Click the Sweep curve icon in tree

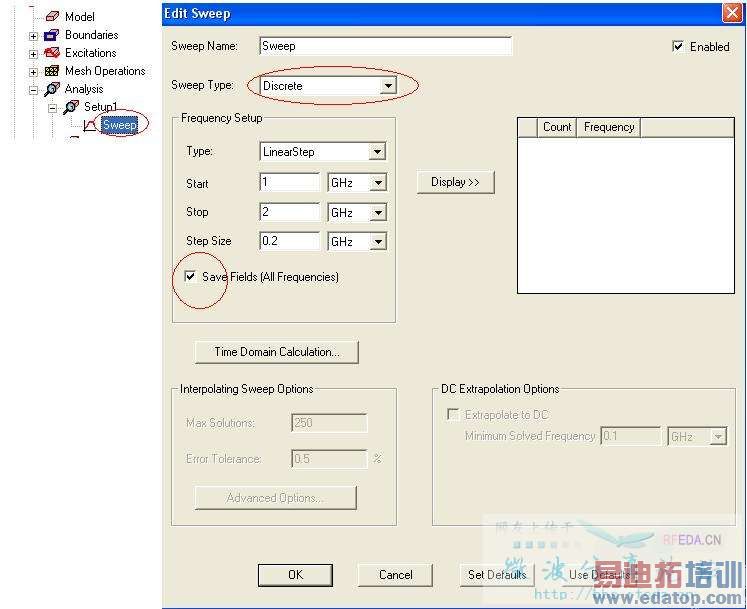[x=90, y=125]
